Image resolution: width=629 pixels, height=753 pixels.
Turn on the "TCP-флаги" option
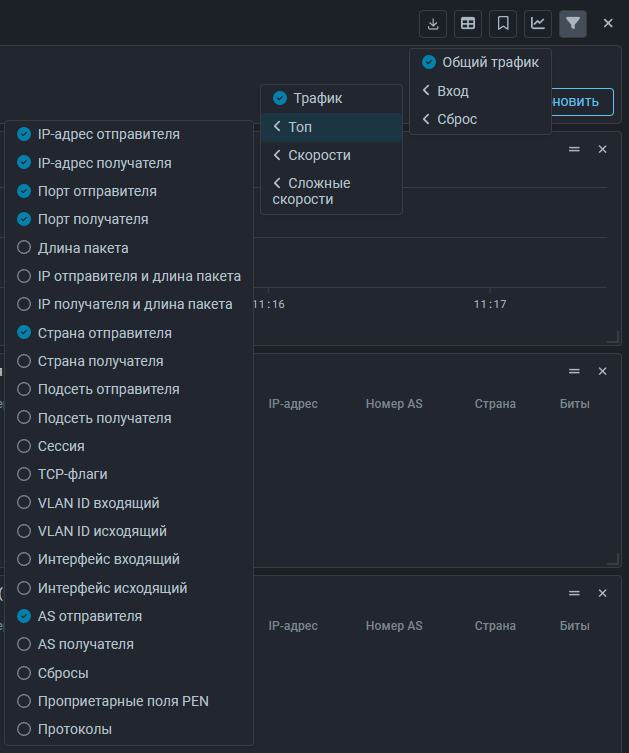72,475
